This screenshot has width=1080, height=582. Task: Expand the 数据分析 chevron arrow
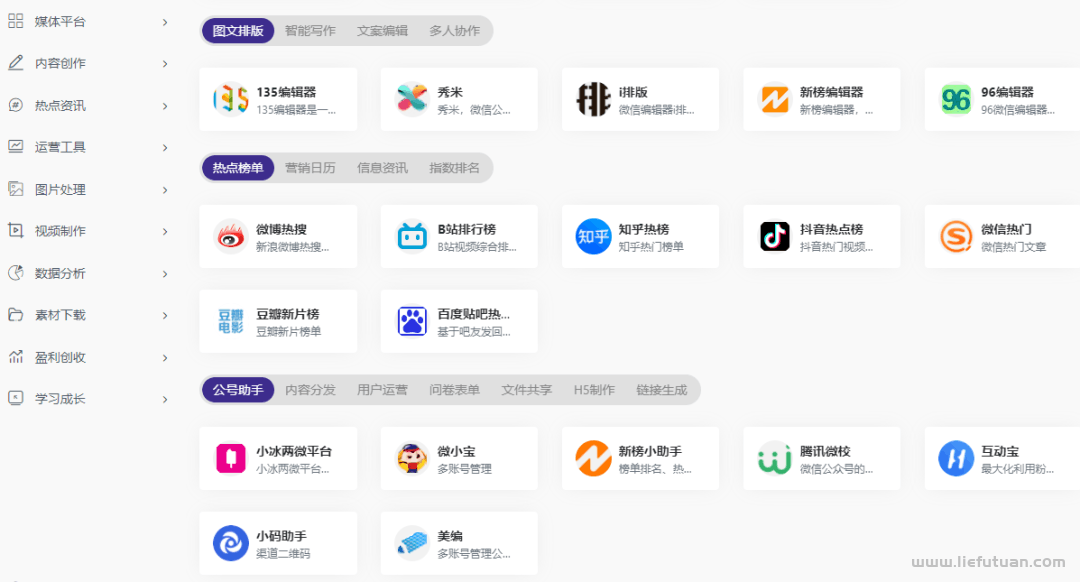pyautogui.click(x=165, y=274)
